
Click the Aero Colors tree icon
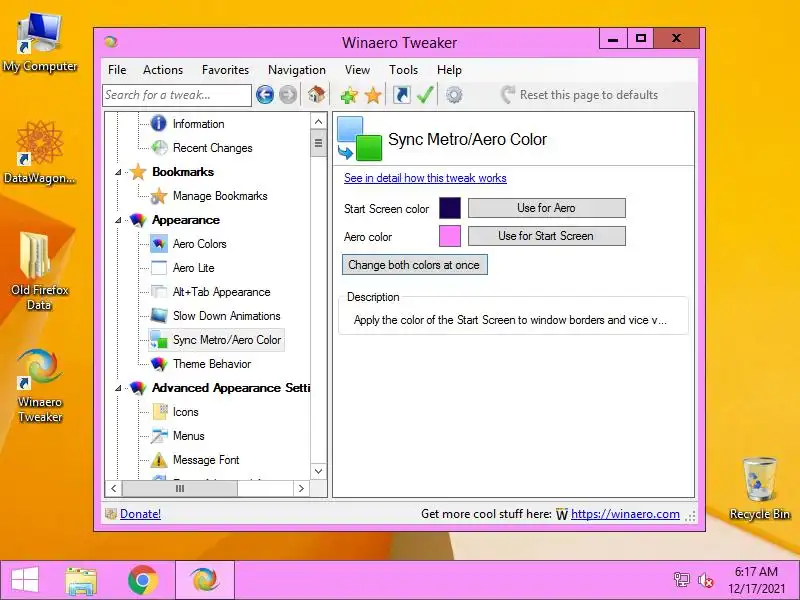tap(159, 244)
